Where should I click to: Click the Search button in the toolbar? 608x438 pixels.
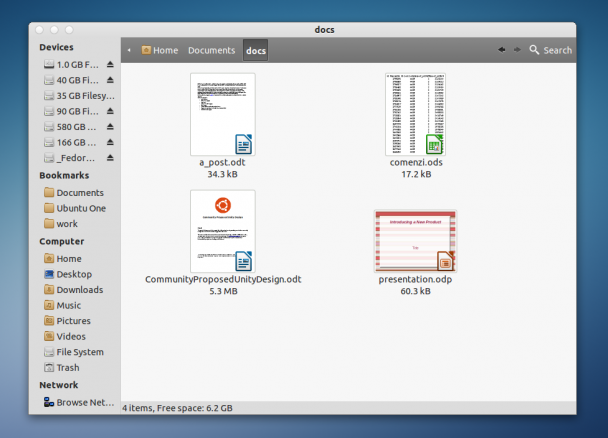551,50
